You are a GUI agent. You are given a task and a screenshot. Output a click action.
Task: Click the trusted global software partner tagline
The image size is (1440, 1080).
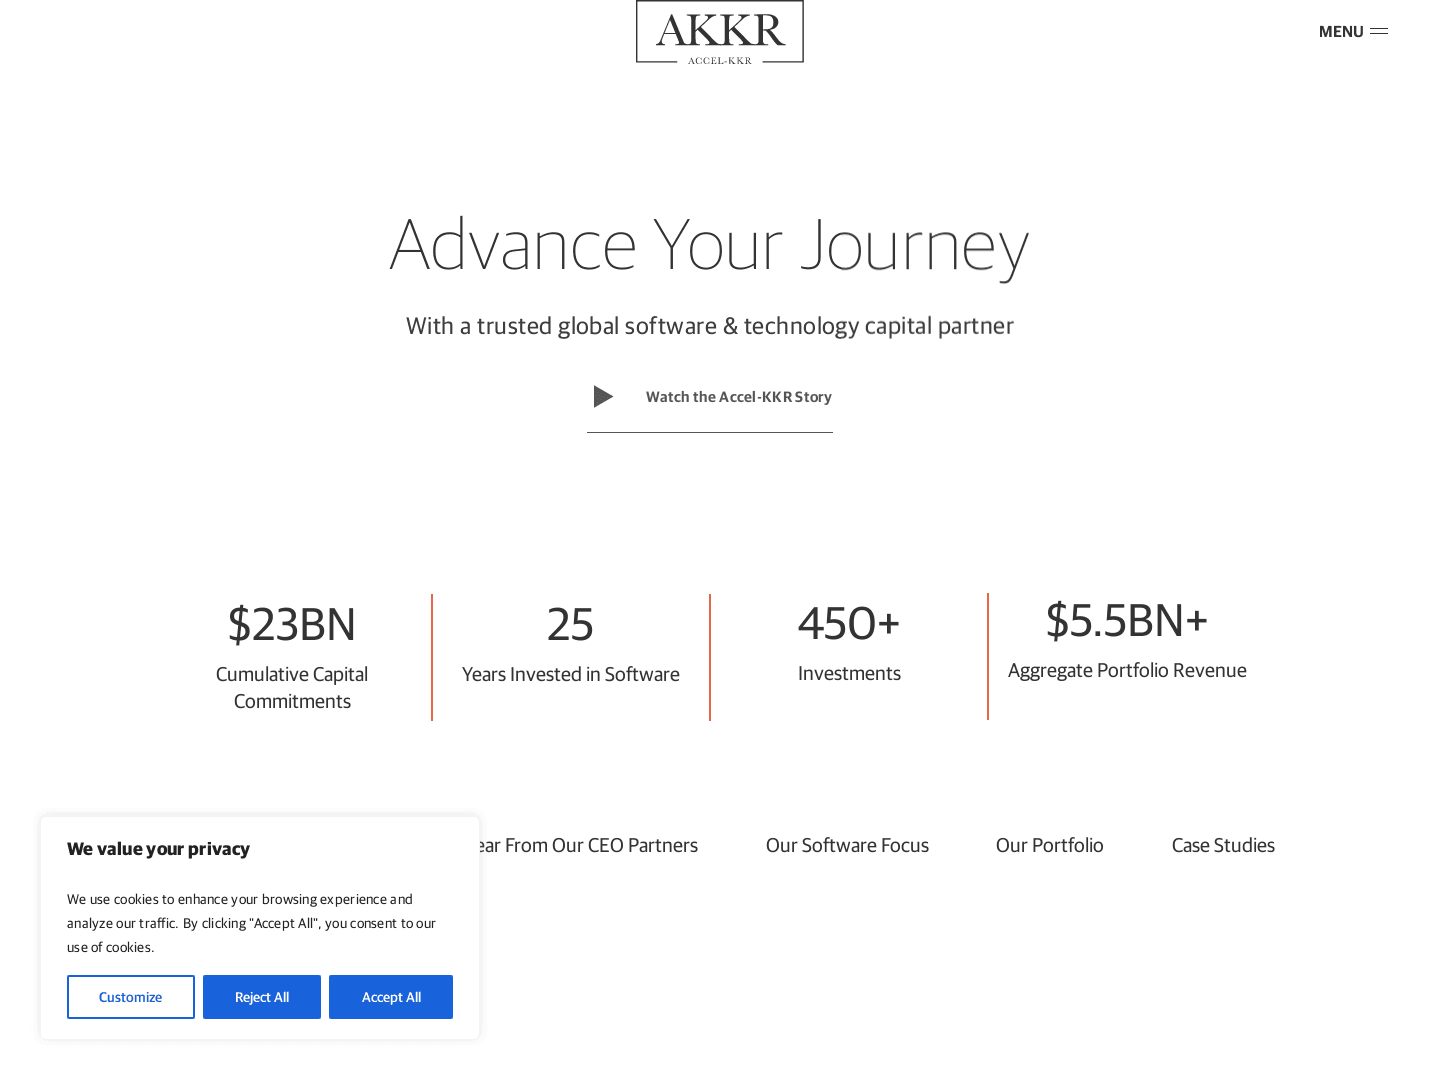[x=709, y=325]
